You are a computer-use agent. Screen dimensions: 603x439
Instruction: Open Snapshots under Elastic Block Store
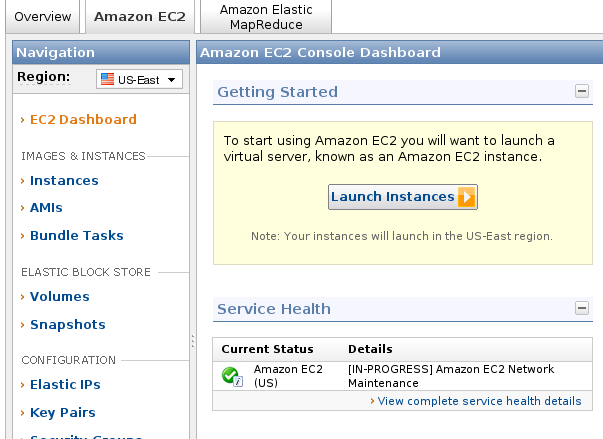[68, 325]
